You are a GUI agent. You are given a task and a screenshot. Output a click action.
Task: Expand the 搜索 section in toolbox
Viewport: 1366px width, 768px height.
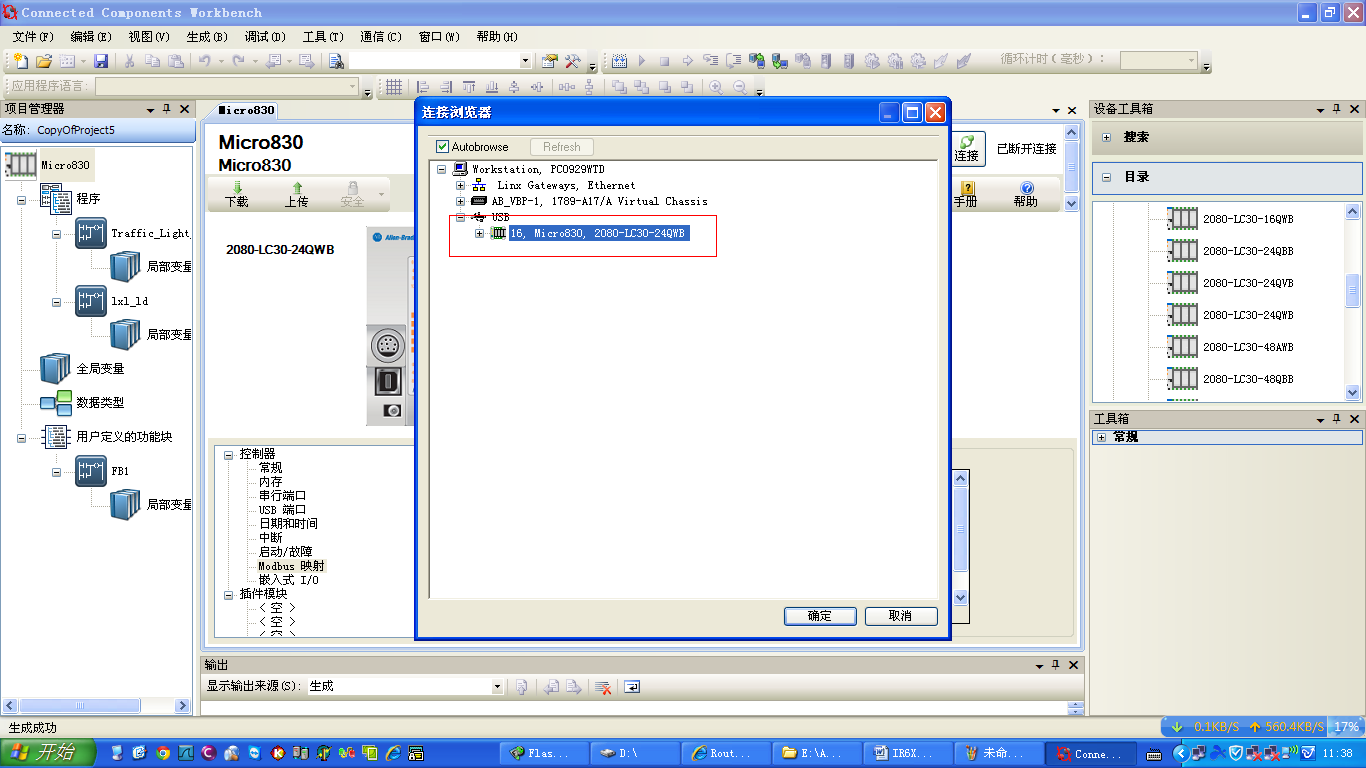point(1107,137)
